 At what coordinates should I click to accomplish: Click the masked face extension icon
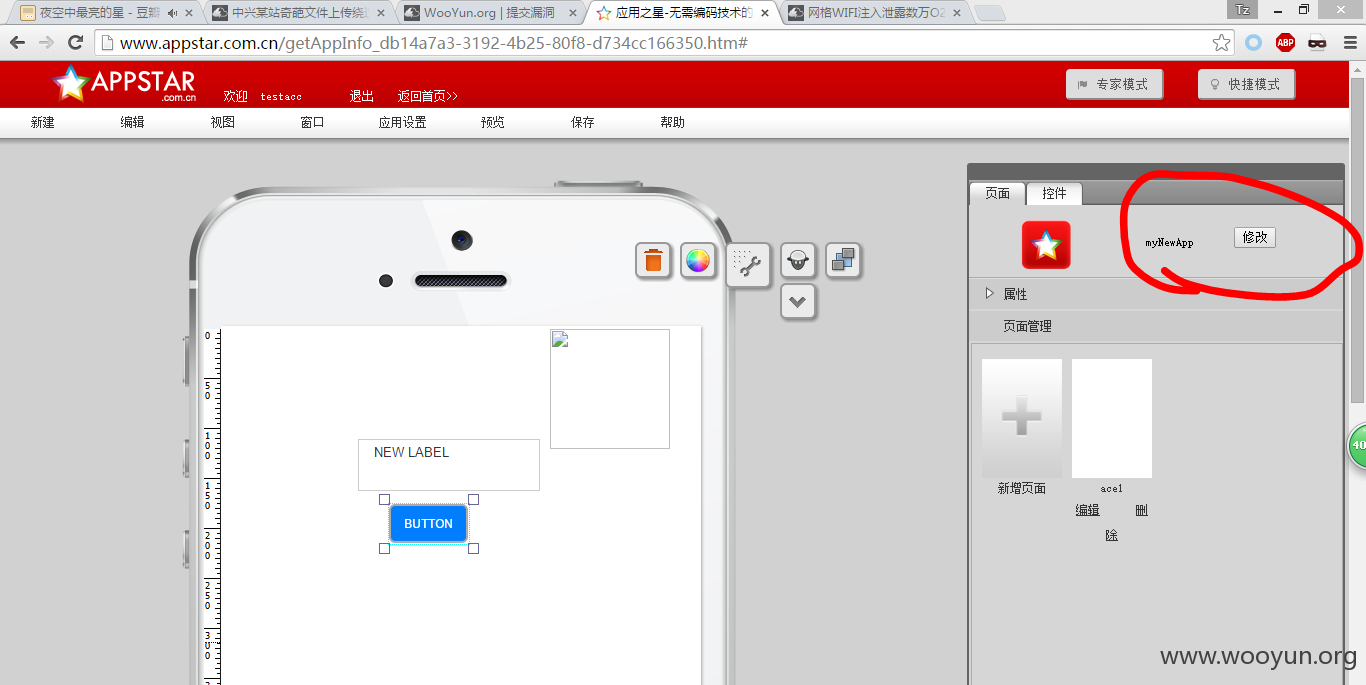click(x=1317, y=42)
